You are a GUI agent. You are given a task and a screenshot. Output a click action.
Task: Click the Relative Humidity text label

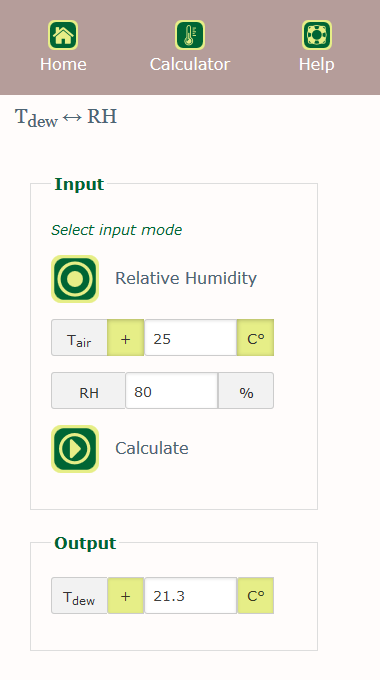click(x=186, y=278)
